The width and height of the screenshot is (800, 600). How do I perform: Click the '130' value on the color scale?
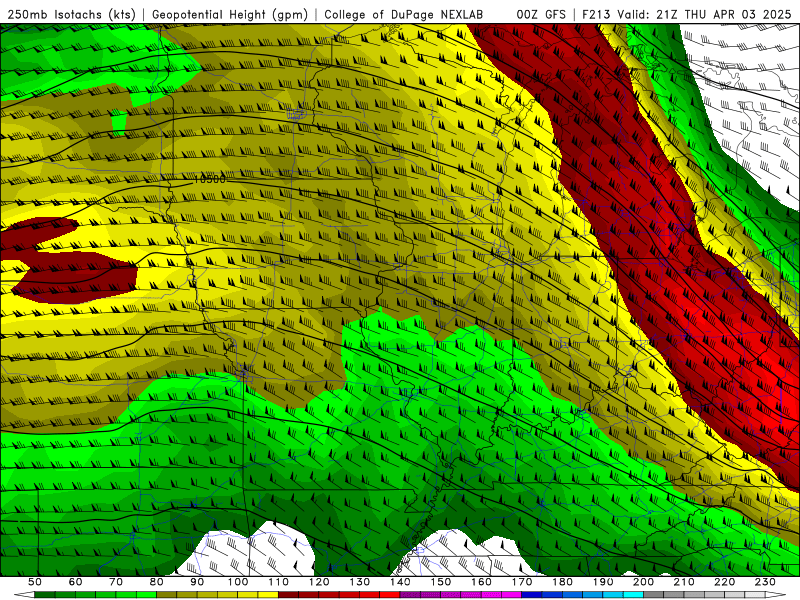[360, 582]
